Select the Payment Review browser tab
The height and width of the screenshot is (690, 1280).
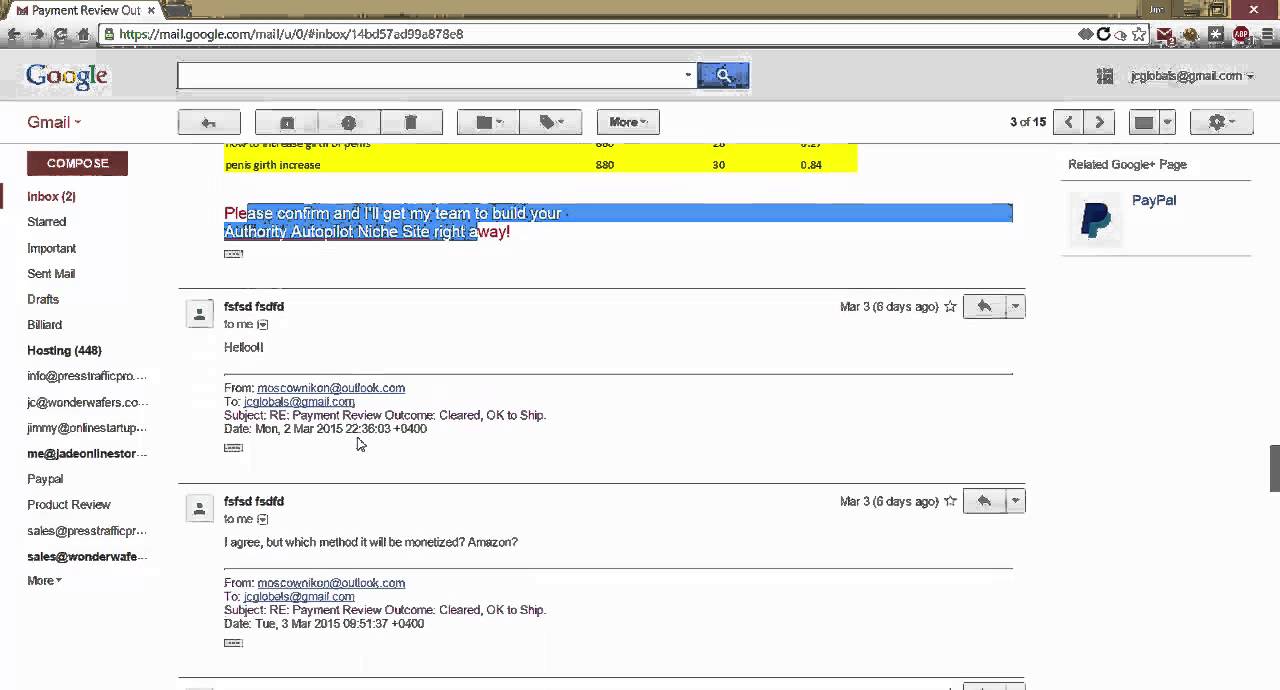(85, 10)
